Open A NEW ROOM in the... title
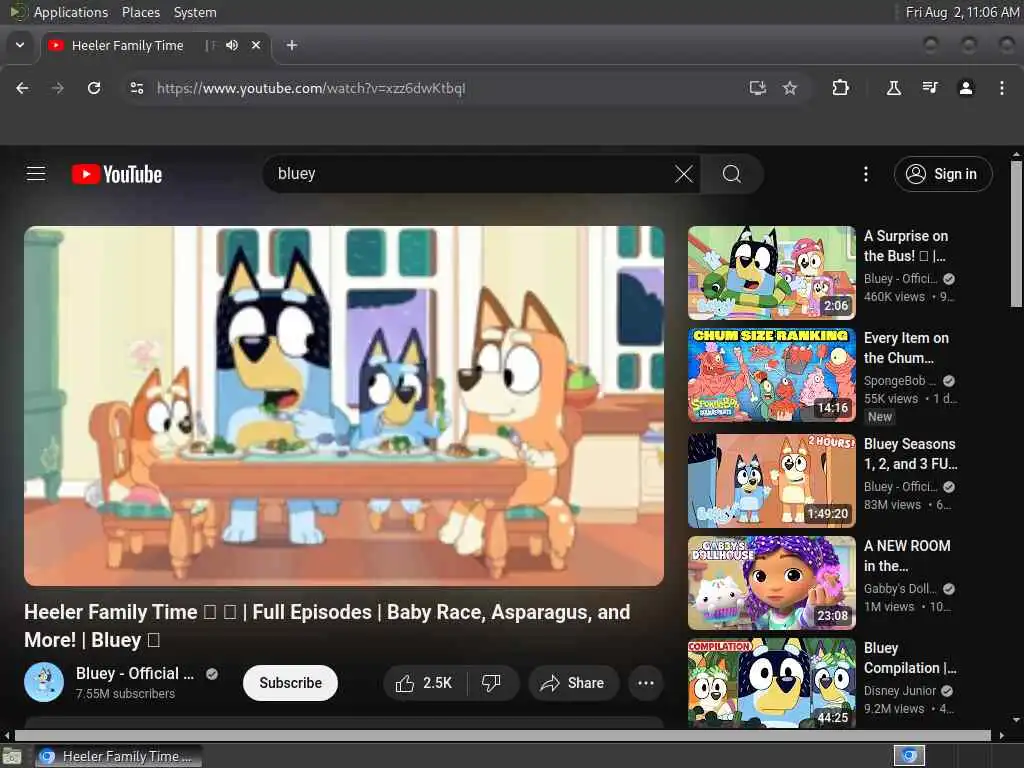This screenshot has height=768, width=1024. coord(907,556)
